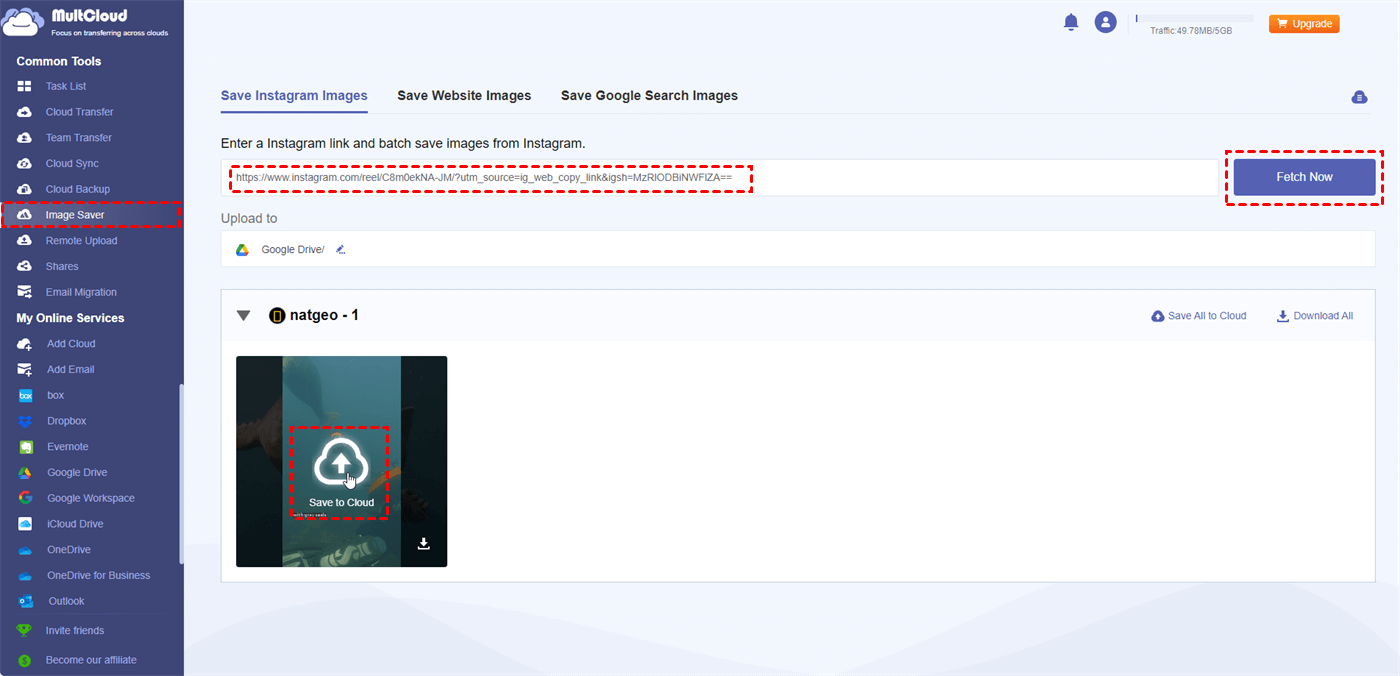Viewport: 1400px width, 676px height.
Task: Open Email Migration
Action: pos(81,292)
